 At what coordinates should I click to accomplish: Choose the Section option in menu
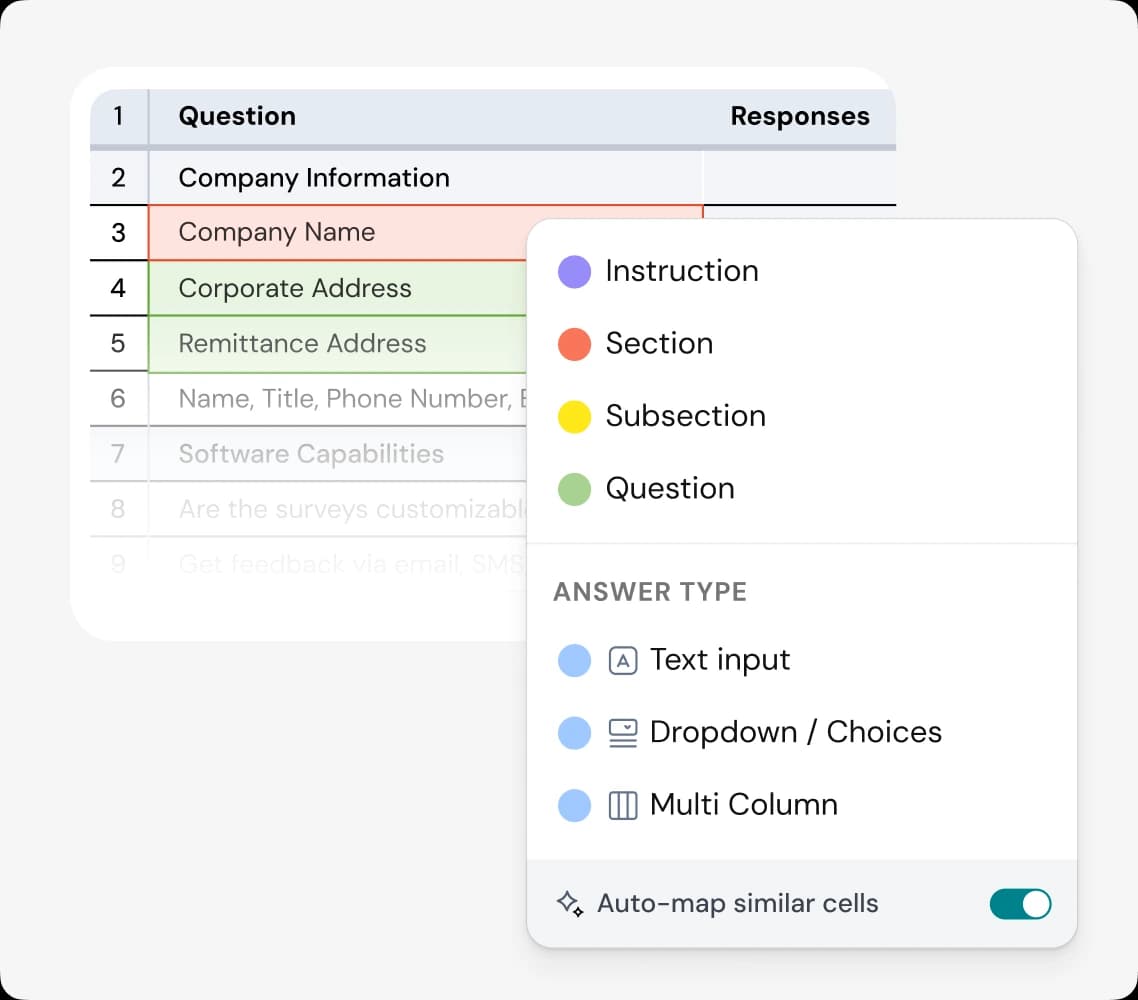tap(659, 343)
